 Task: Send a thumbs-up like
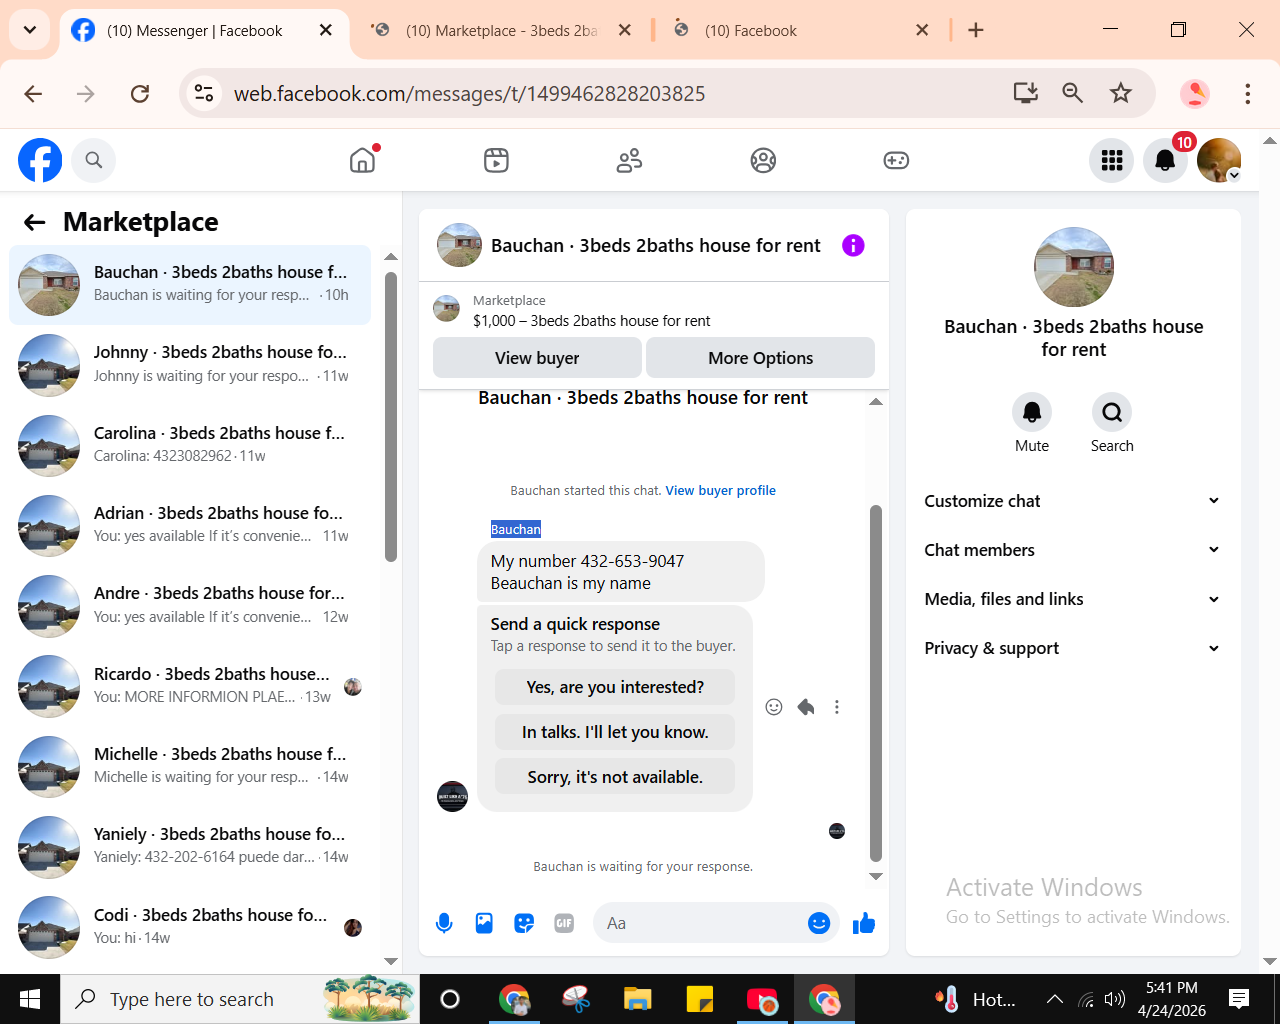coord(864,923)
